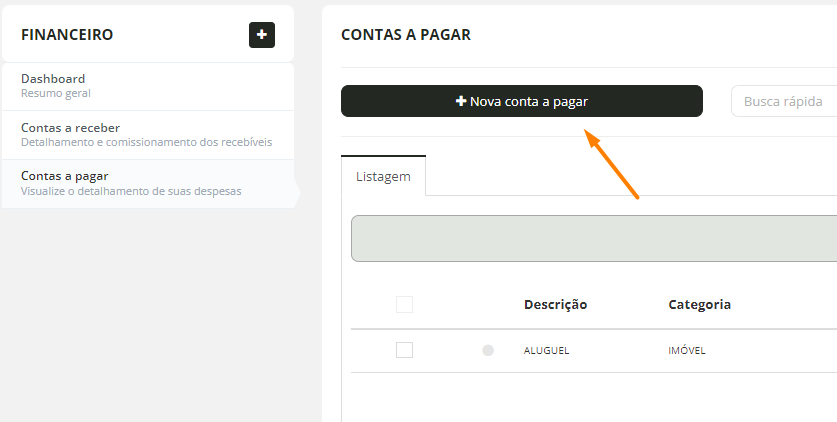Open the Dashboard menu item
Viewport: 837px width, 422px height.
coord(148,86)
